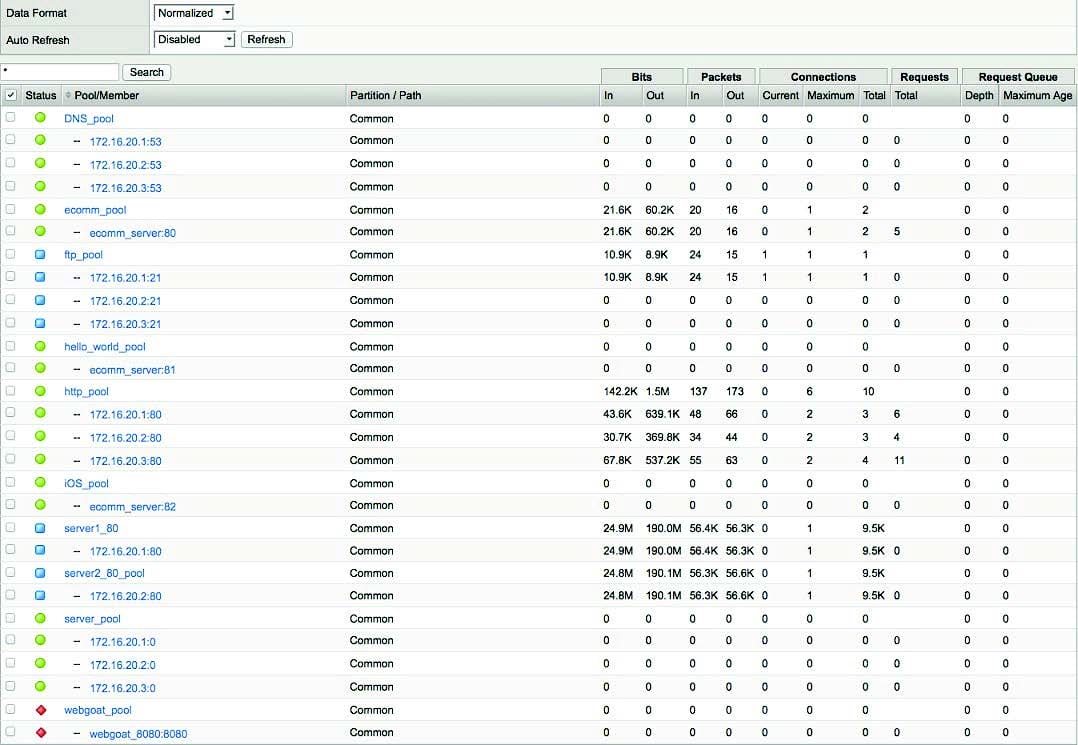Open the Data Format dropdown set to Normalized
This screenshot has width=1078, height=745.
(194, 13)
